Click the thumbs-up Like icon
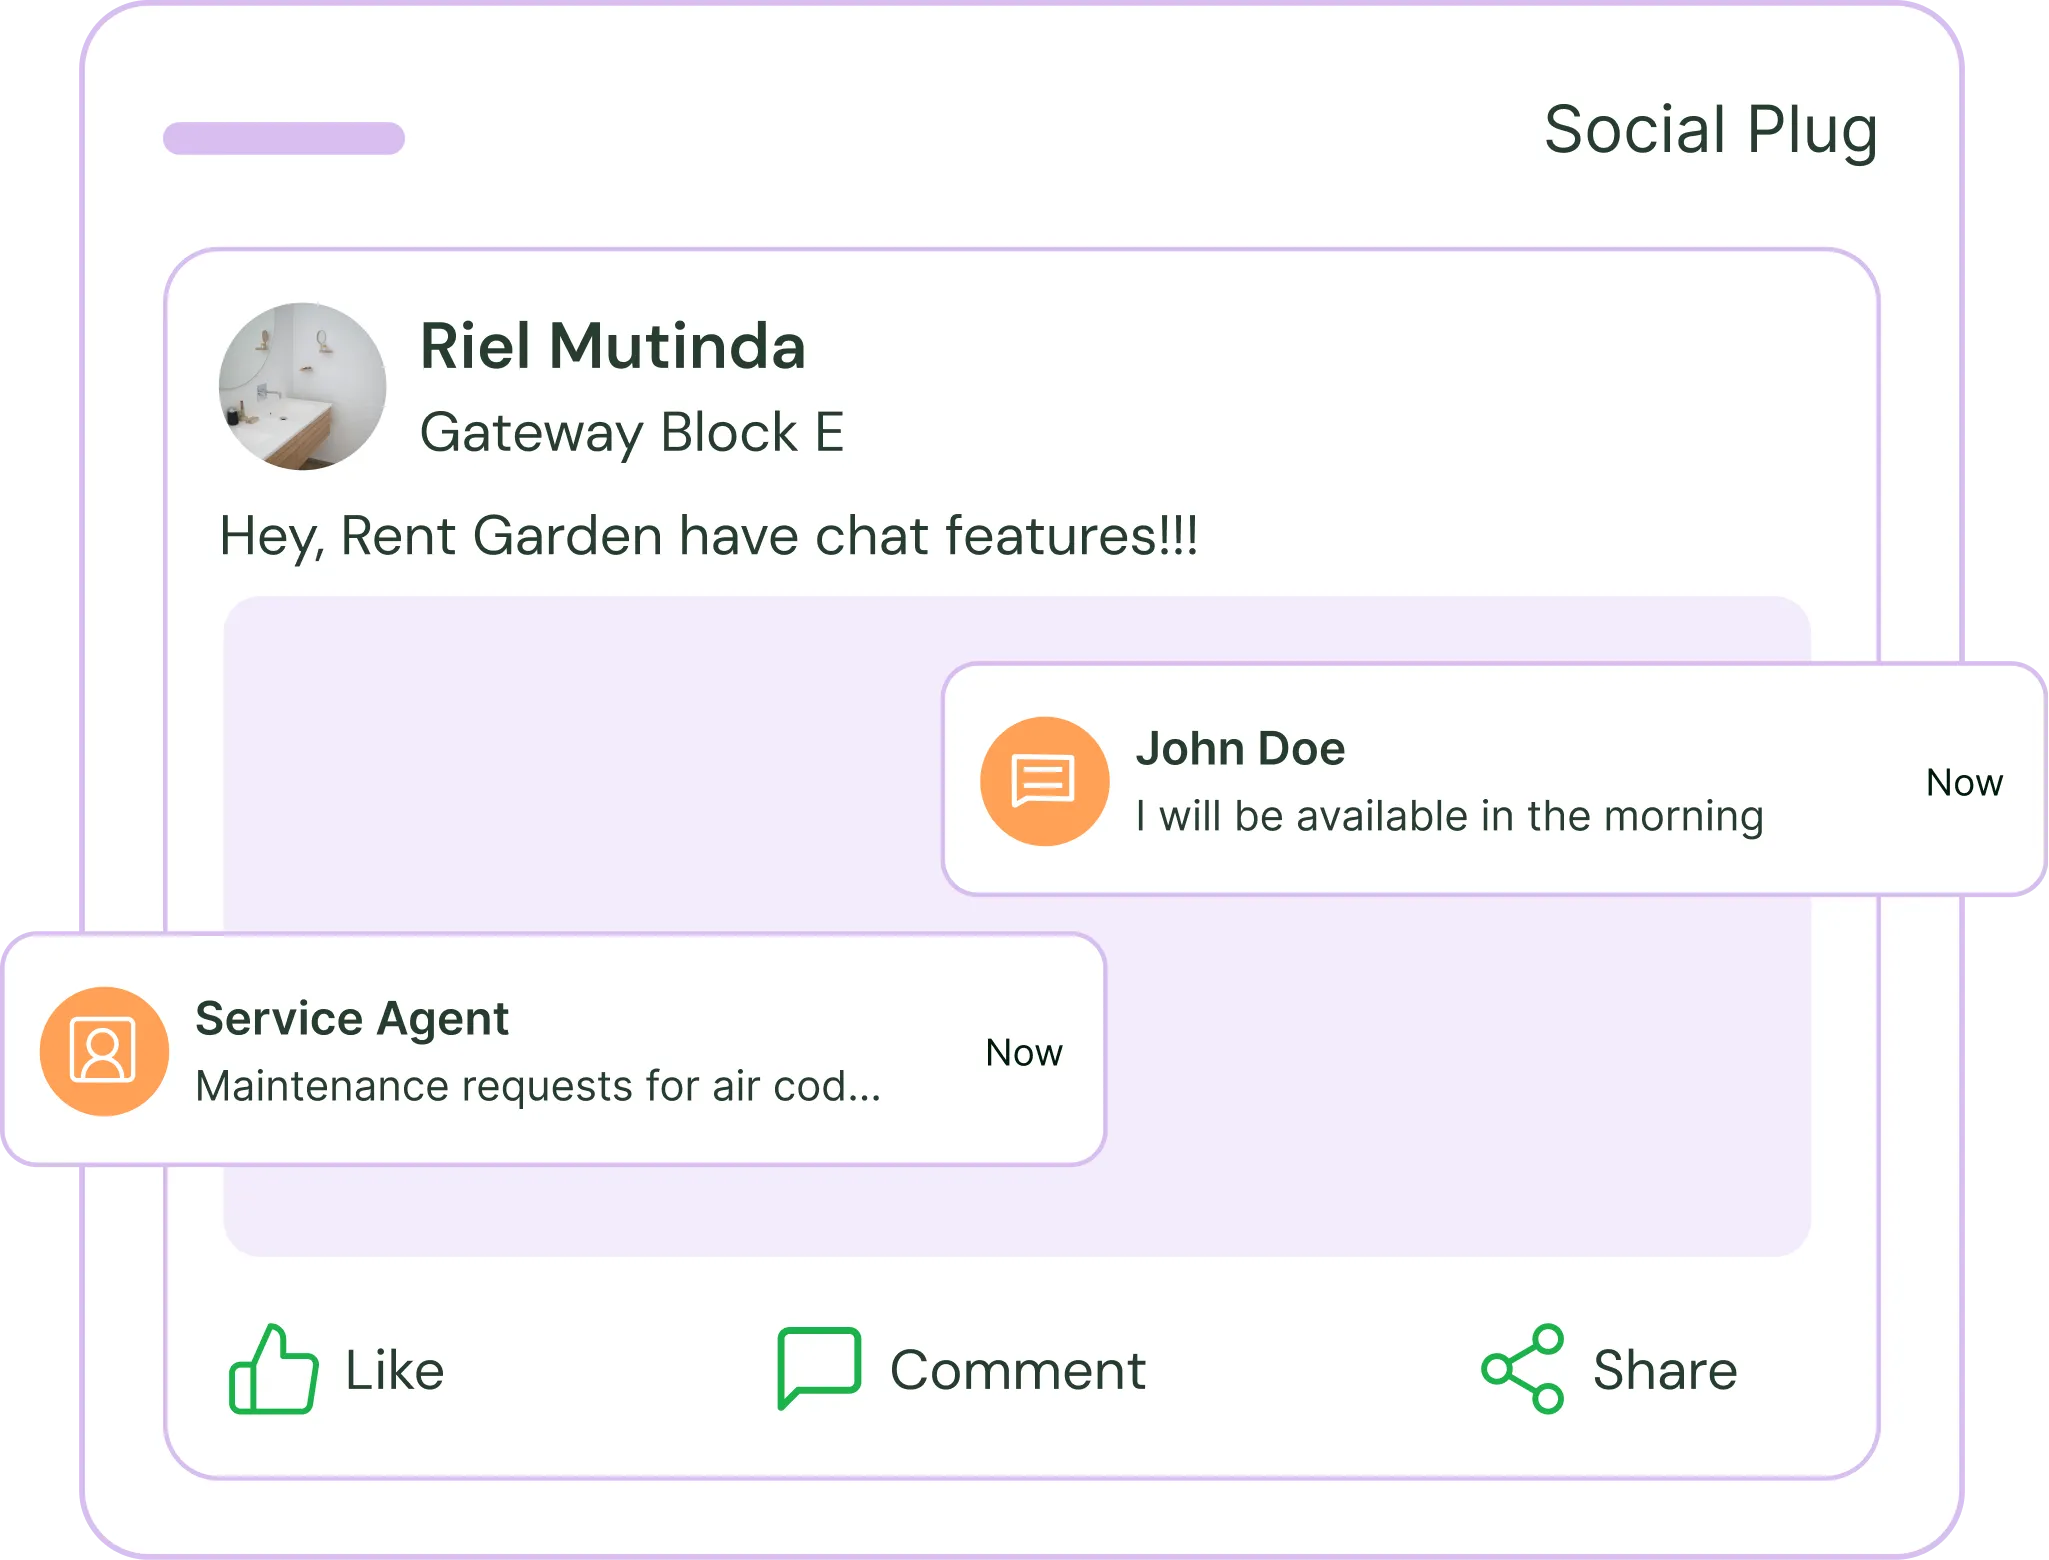Viewport: 2049px width, 1560px height. click(x=273, y=1369)
